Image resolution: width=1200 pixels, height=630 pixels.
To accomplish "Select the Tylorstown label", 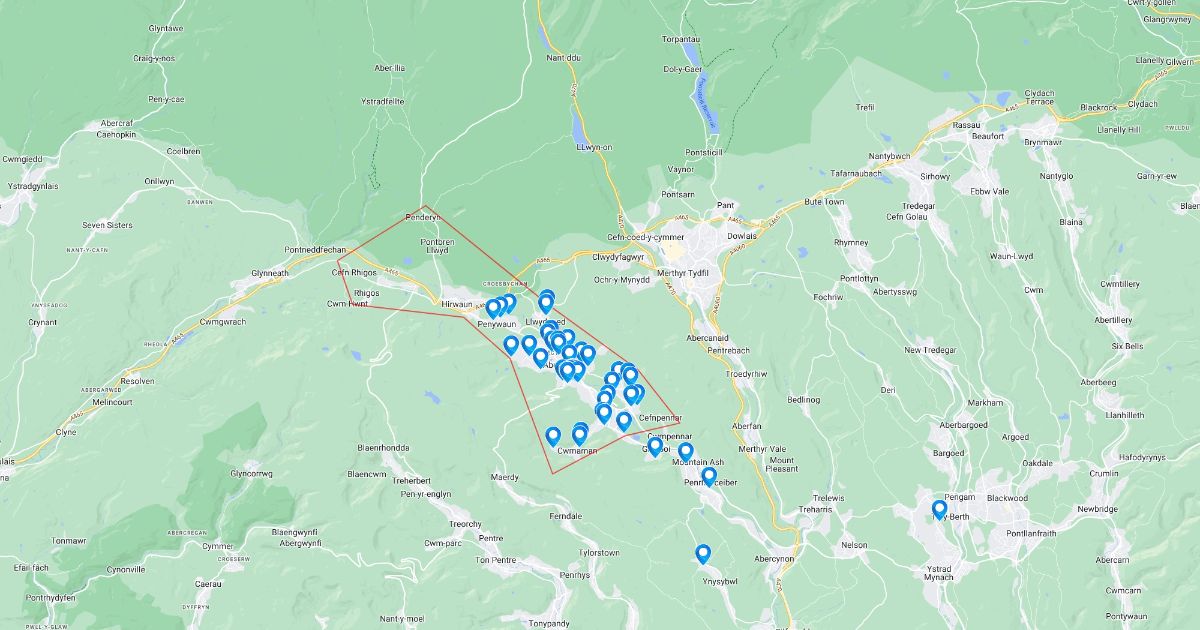I will (x=600, y=552).
